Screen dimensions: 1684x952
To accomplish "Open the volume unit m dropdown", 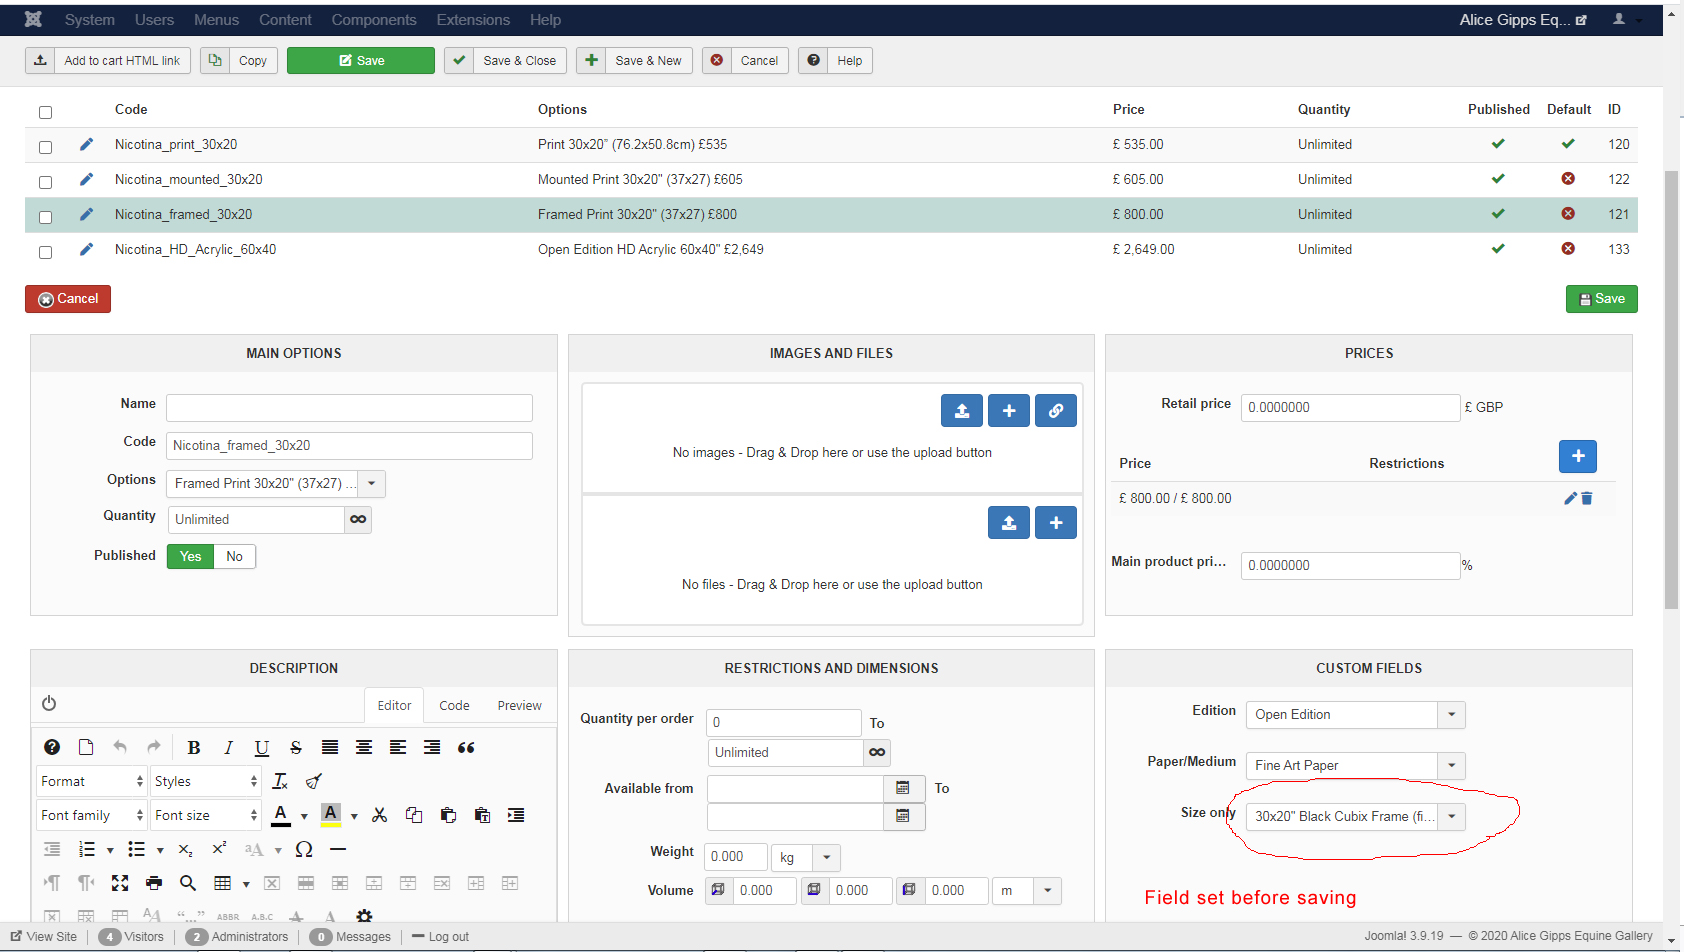I will click(1027, 891).
